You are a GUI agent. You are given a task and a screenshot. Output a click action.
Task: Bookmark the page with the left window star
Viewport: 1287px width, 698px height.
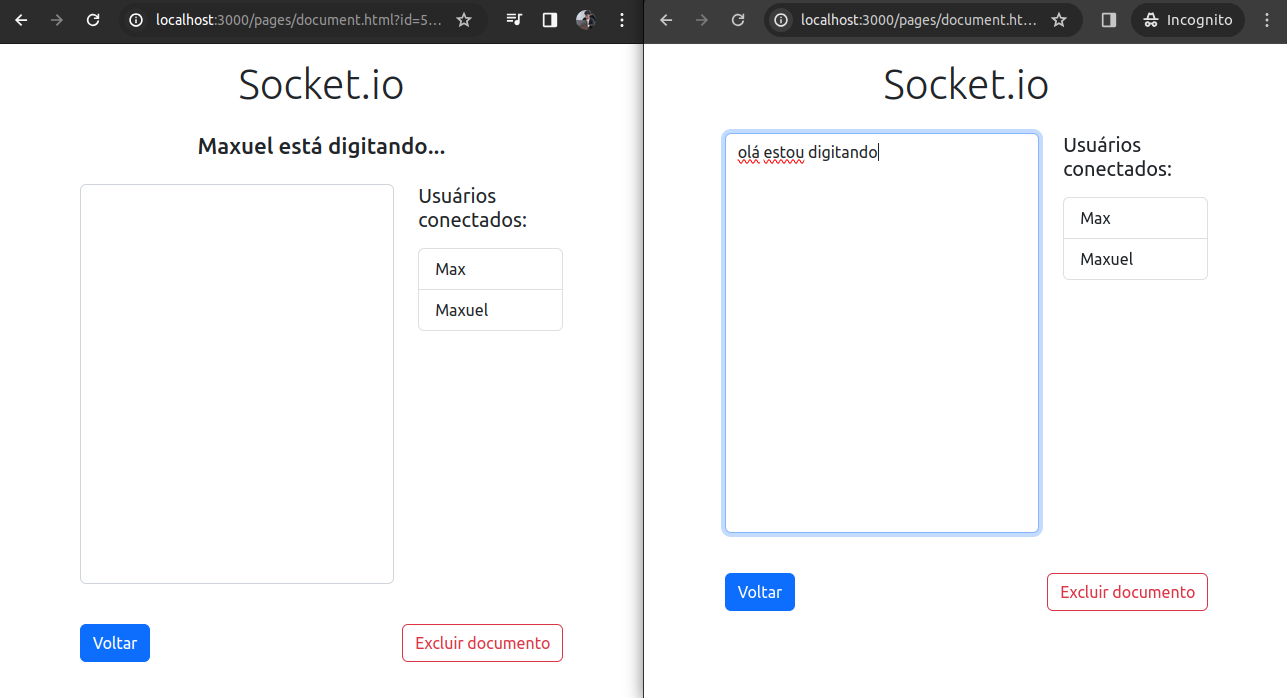464,20
